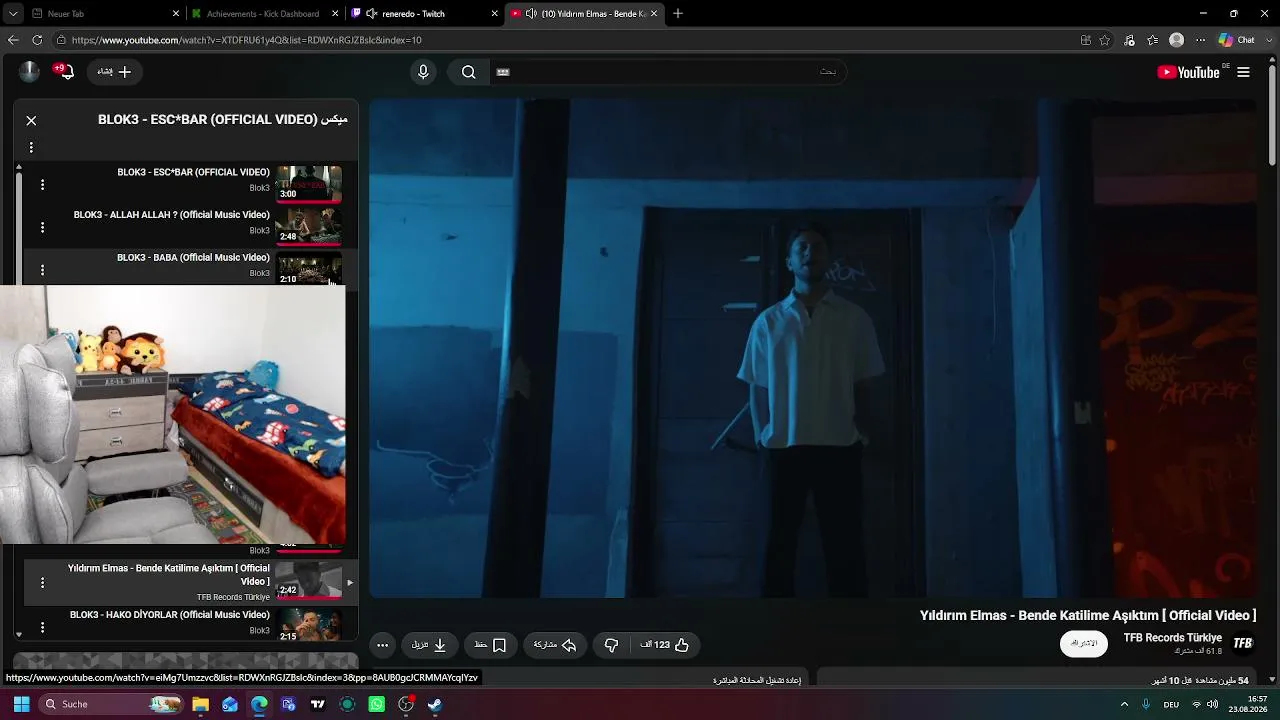Close the Neuer Tab browser tab

(x=176, y=14)
